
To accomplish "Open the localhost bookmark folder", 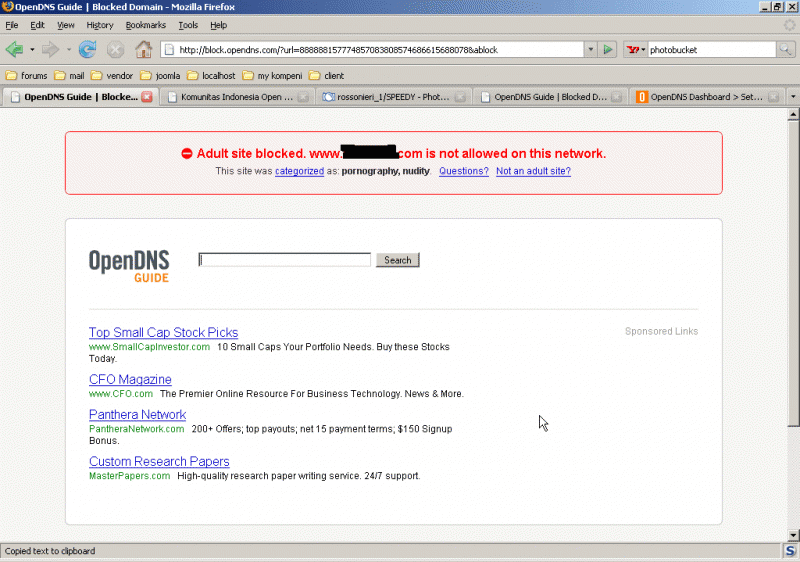I will pyautogui.click(x=211, y=75).
